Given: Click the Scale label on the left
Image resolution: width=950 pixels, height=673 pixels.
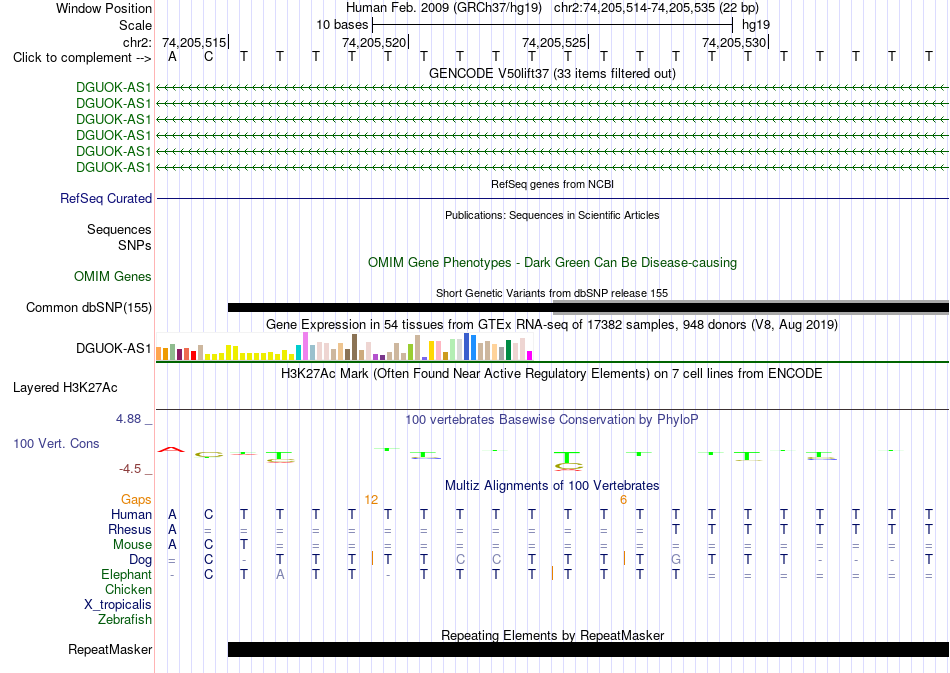Looking at the screenshot, I should (135, 25).
